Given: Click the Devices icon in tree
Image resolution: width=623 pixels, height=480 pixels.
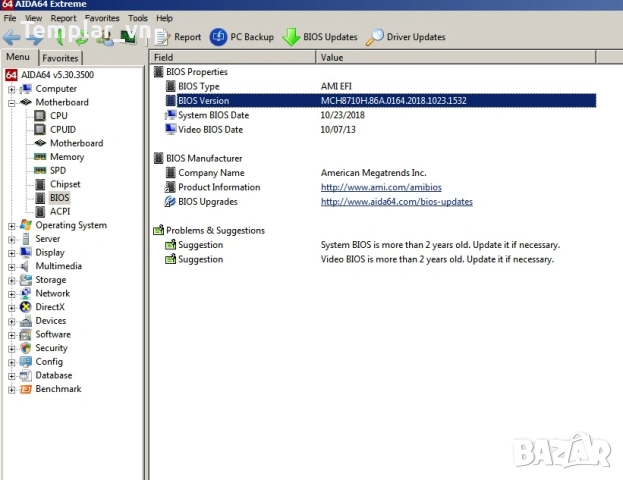Looking at the screenshot, I should click(x=26, y=321).
